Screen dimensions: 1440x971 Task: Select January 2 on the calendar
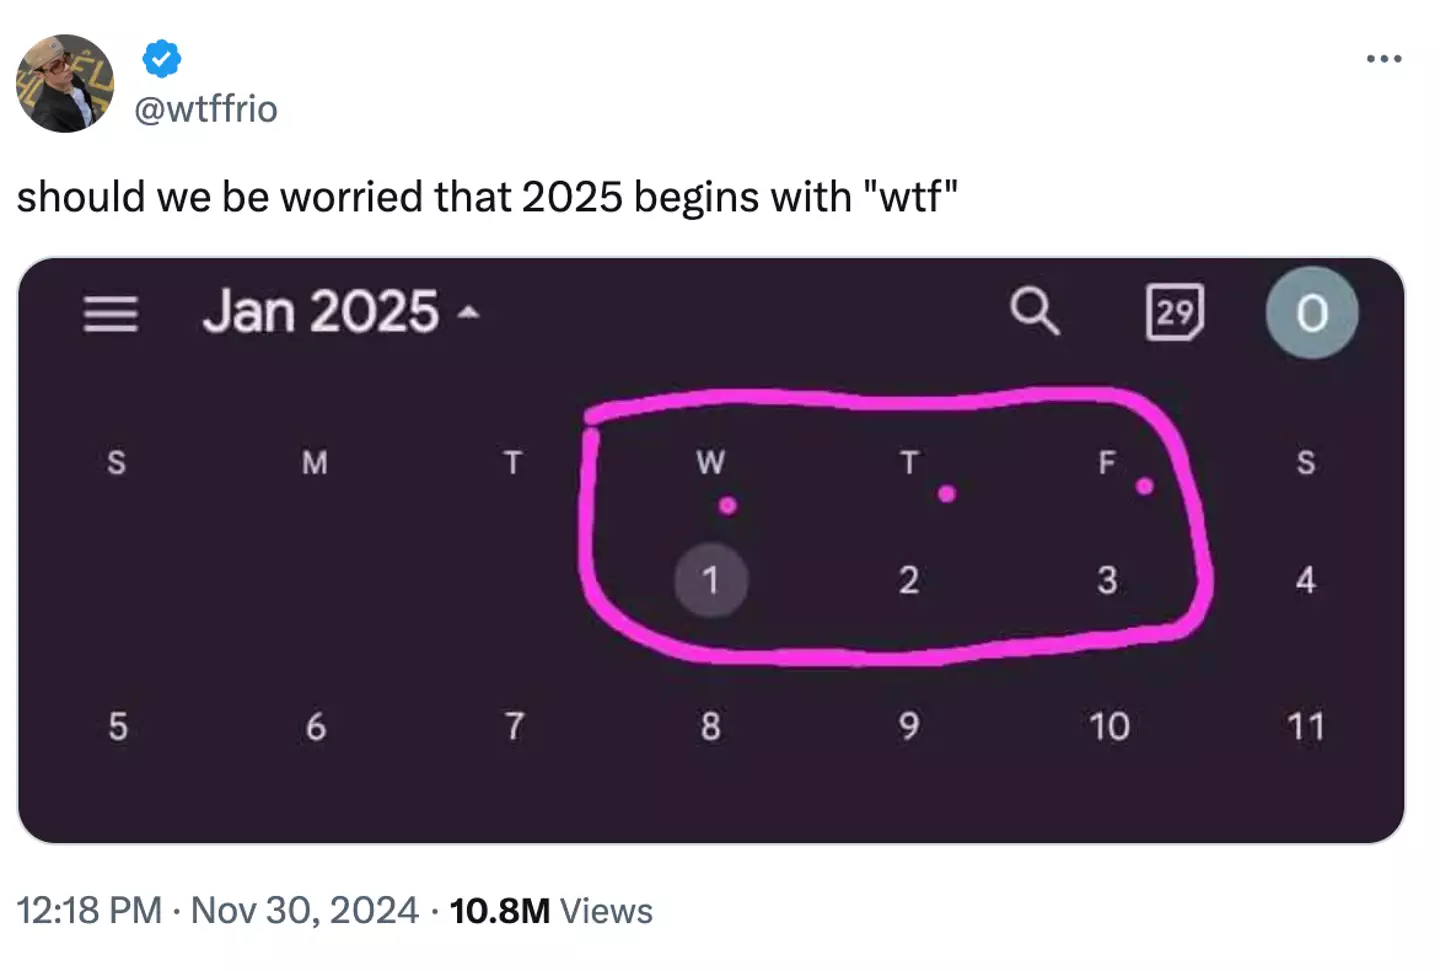point(908,580)
